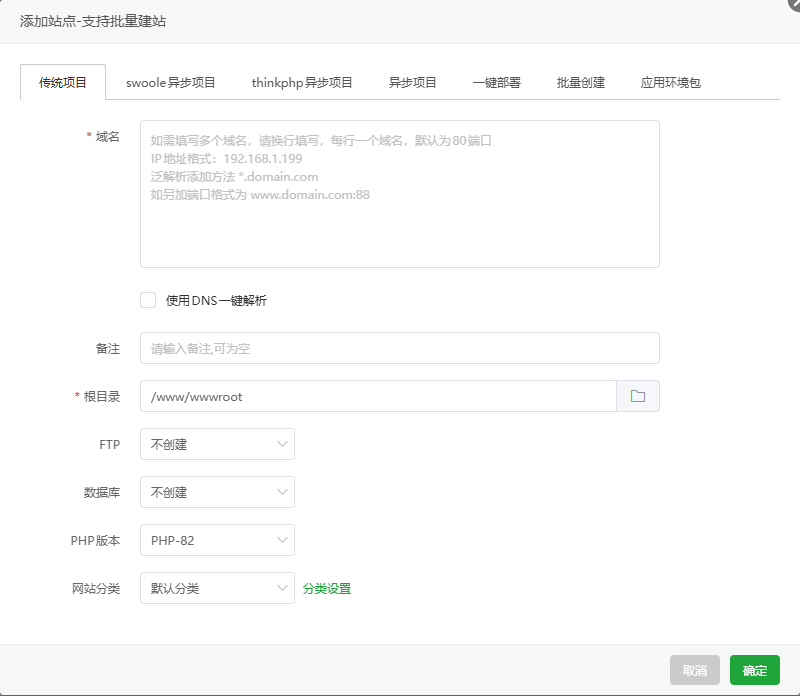Confirm with the 确定 button
800x696 pixels.
pos(755,670)
